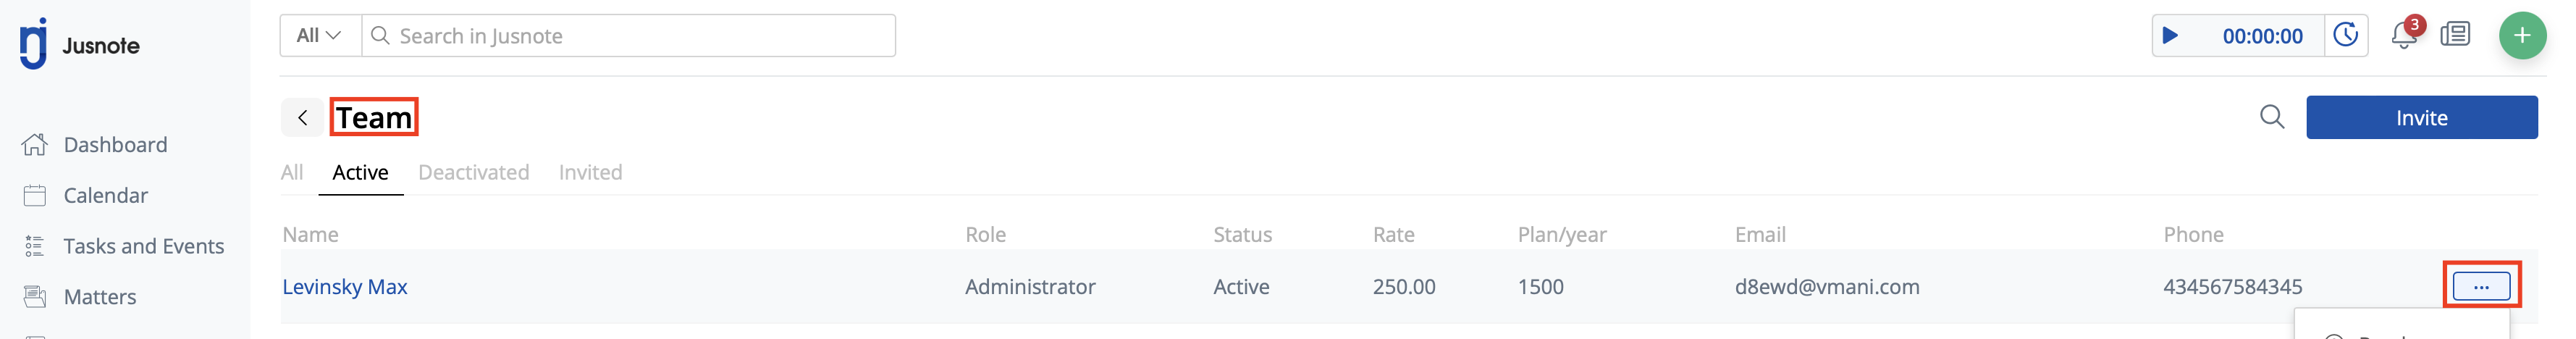Open the Levinsky Max profile link
The image size is (2576, 339).
coord(345,287)
